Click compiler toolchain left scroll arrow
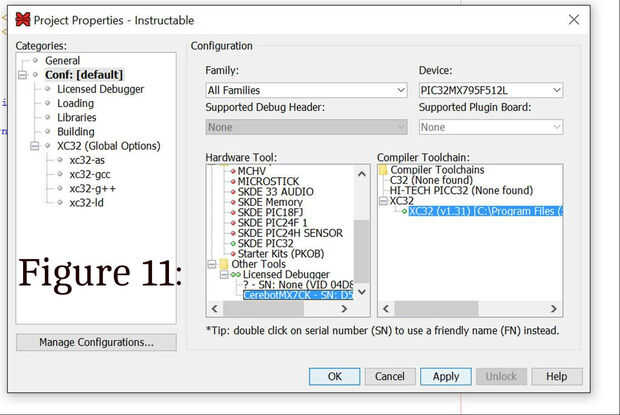 386,308
